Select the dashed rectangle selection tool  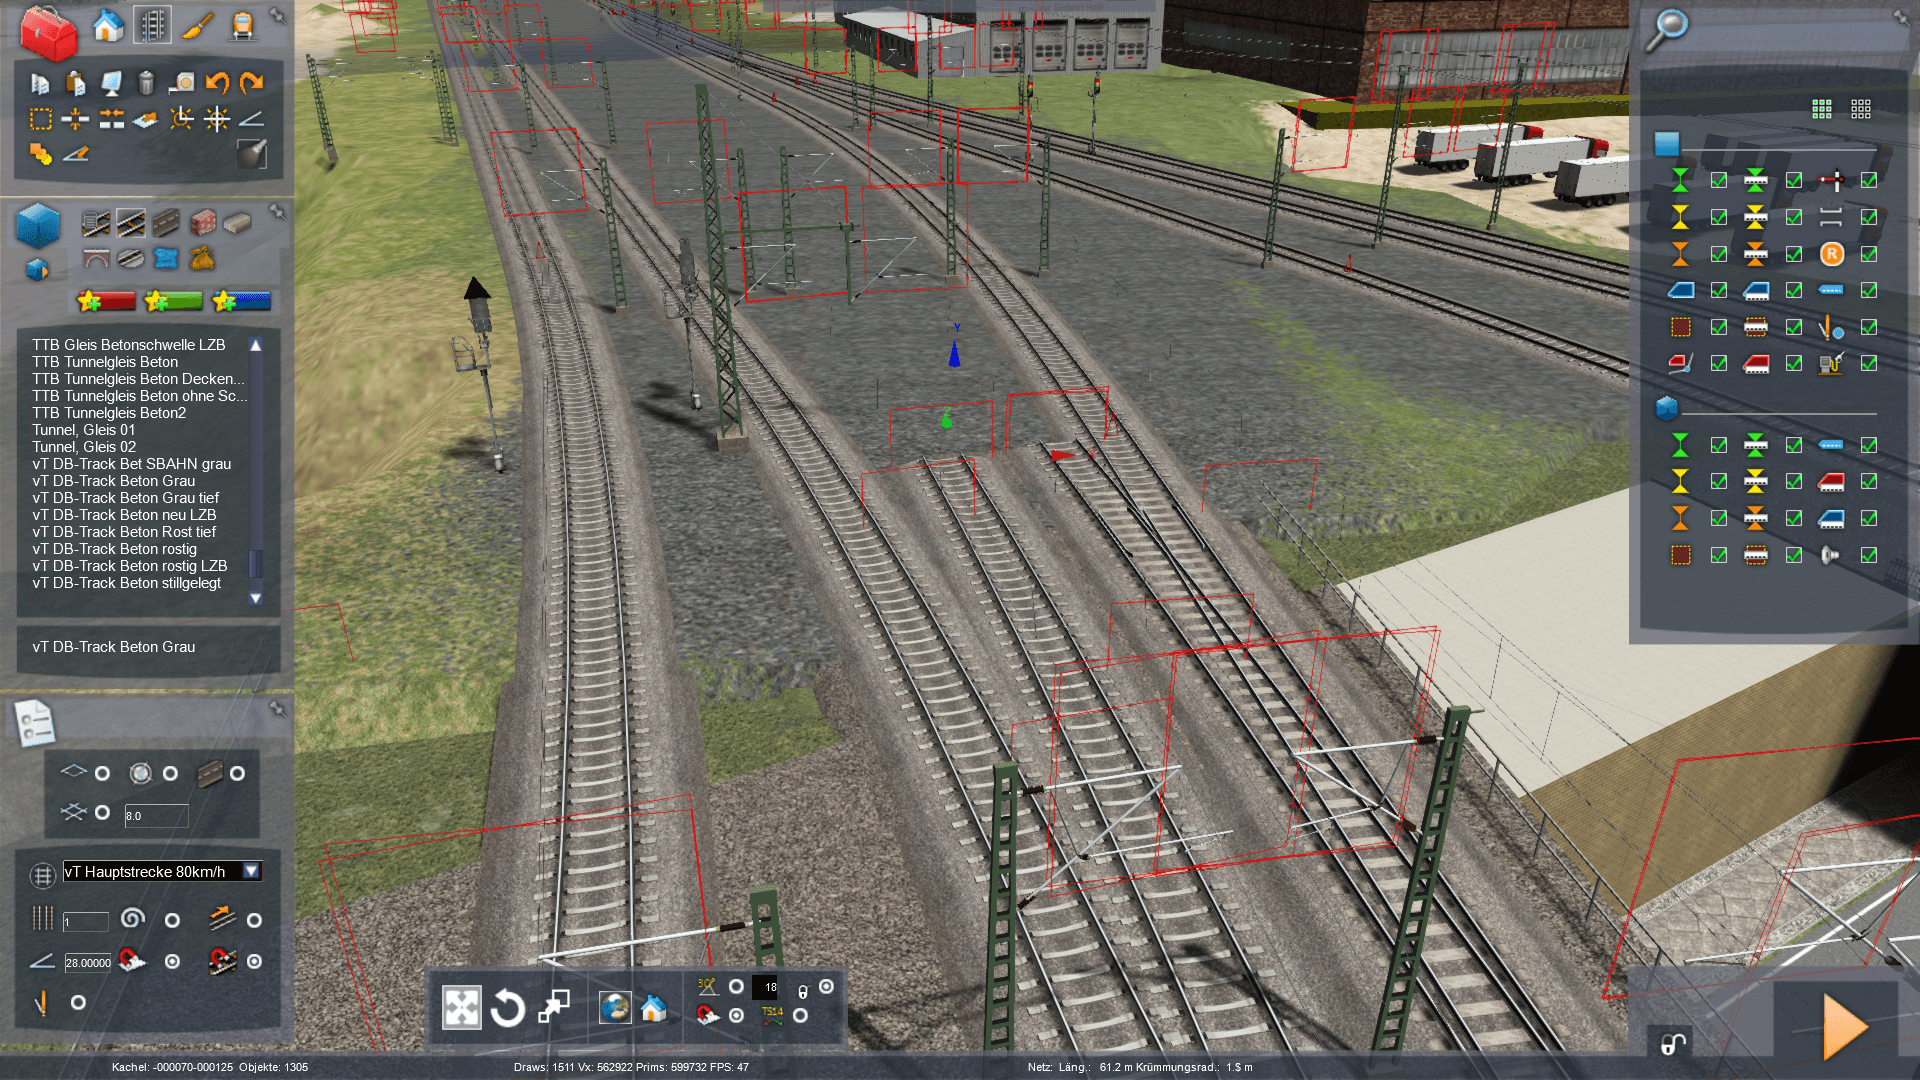(40, 119)
